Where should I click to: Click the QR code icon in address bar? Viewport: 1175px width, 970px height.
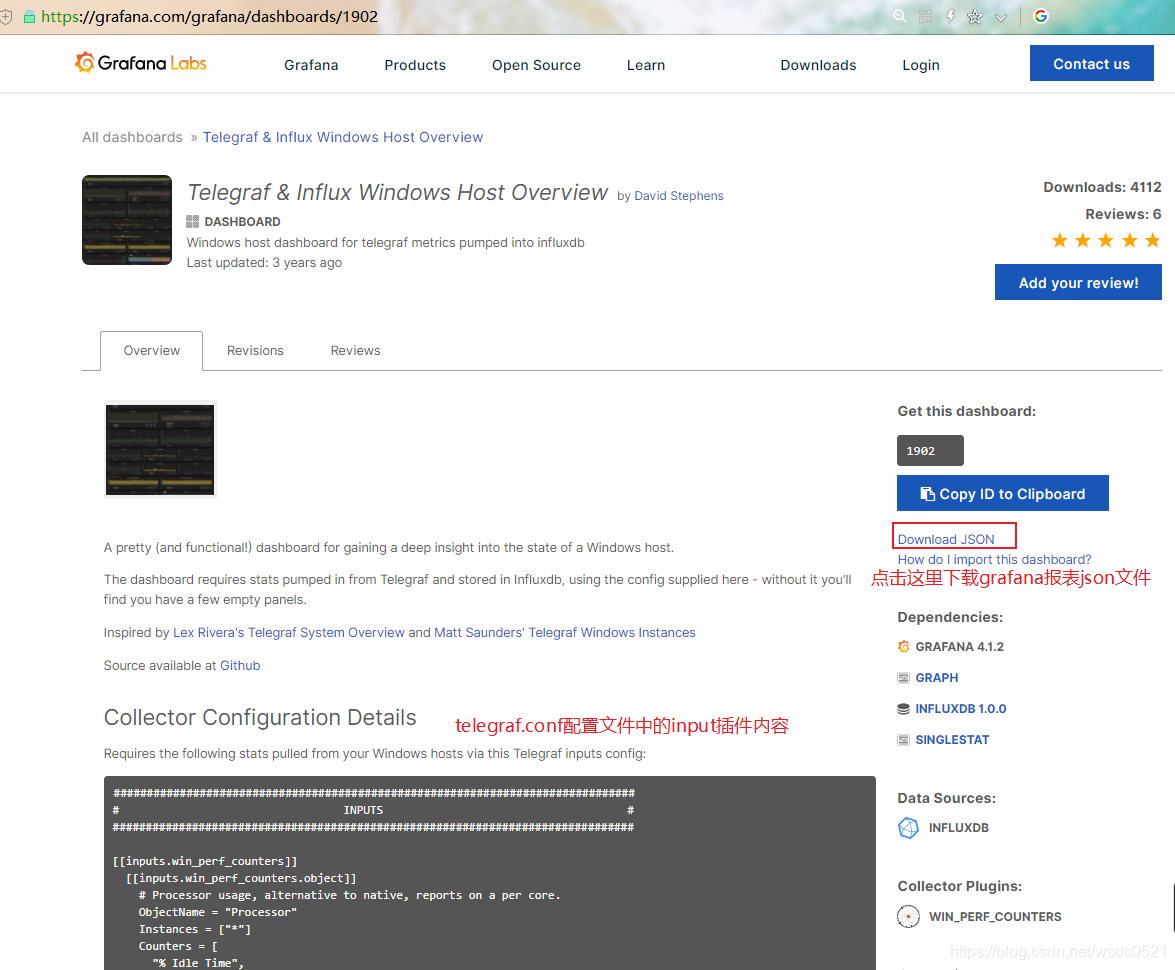point(925,16)
